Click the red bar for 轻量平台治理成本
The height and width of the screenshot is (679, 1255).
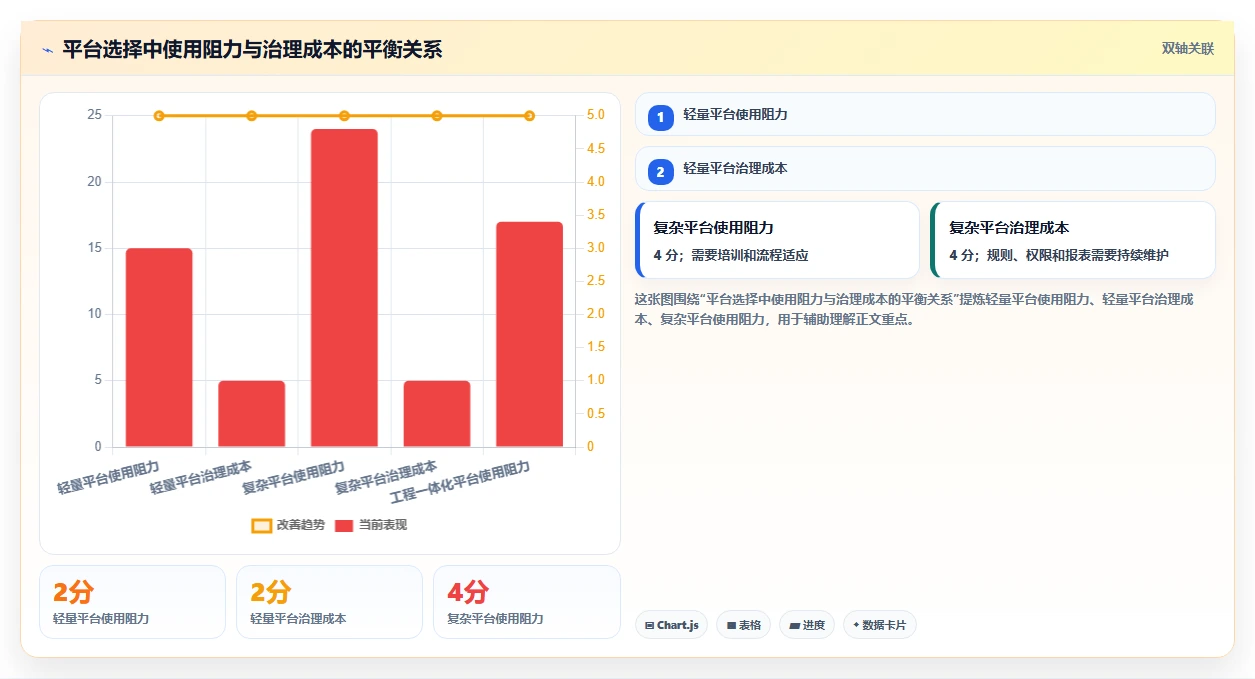pos(252,413)
